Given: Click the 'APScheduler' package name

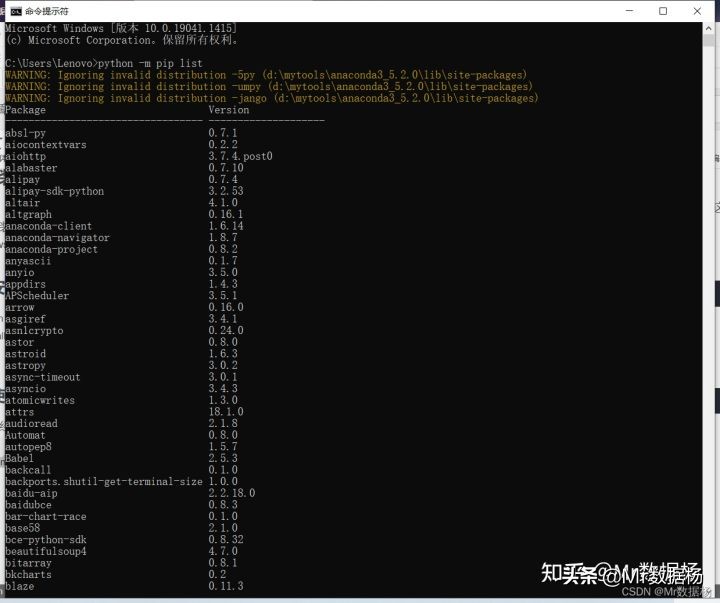Looking at the screenshot, I should pyautogui.click(x=37, y=296).
